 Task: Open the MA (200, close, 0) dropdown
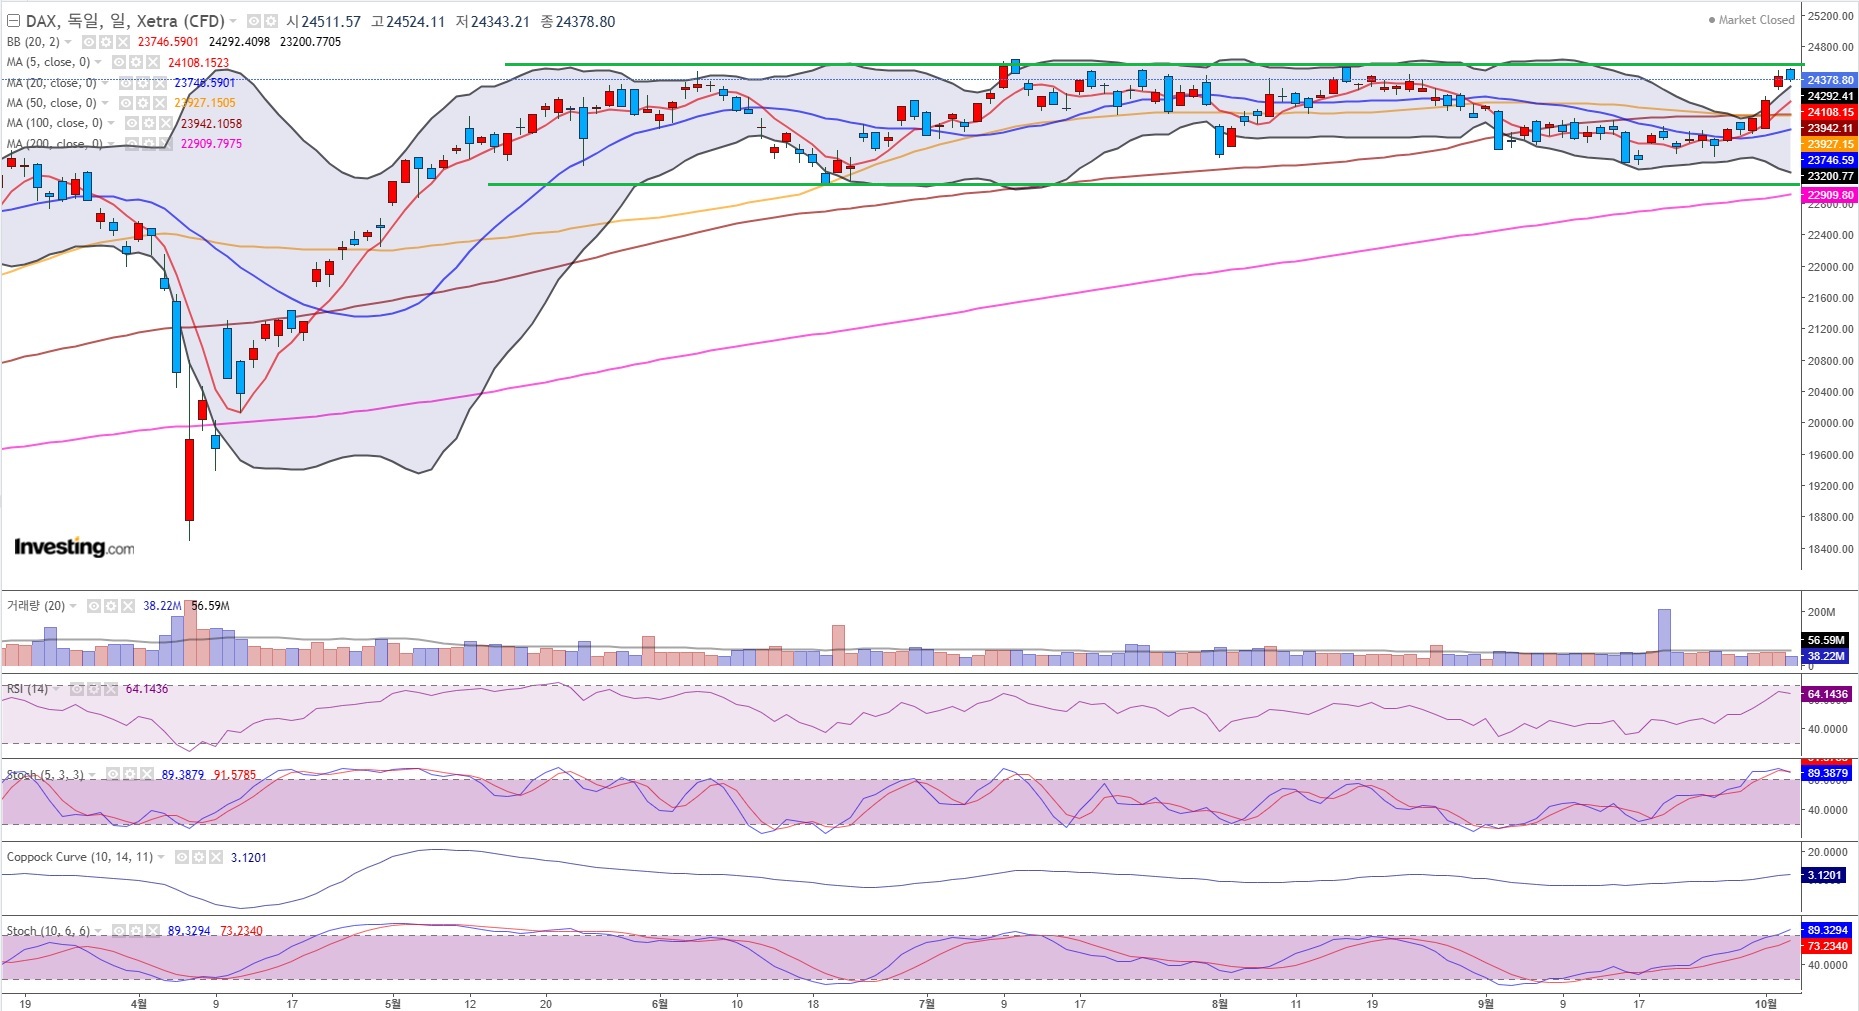(x=111, y=144)
